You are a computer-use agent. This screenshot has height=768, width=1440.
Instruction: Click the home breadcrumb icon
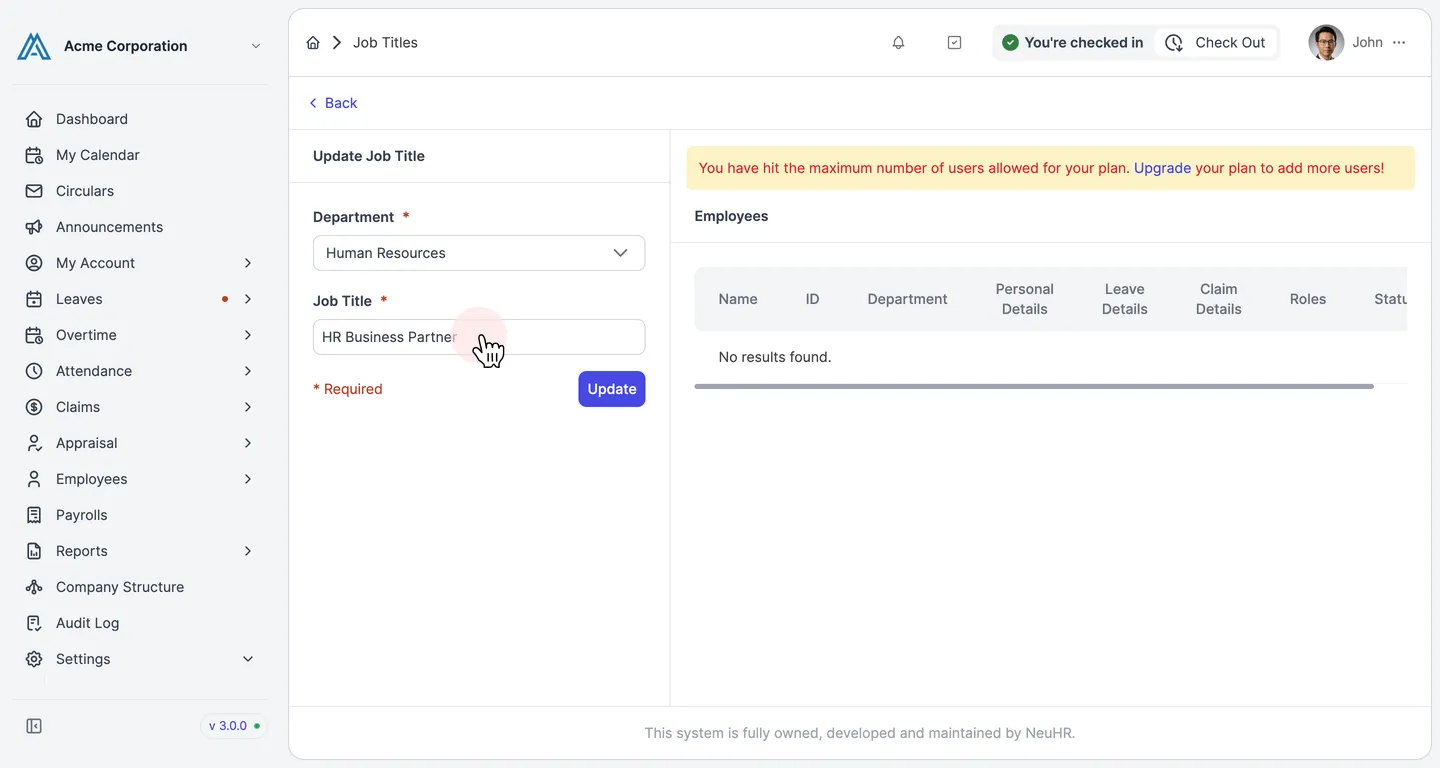(313, 42)
